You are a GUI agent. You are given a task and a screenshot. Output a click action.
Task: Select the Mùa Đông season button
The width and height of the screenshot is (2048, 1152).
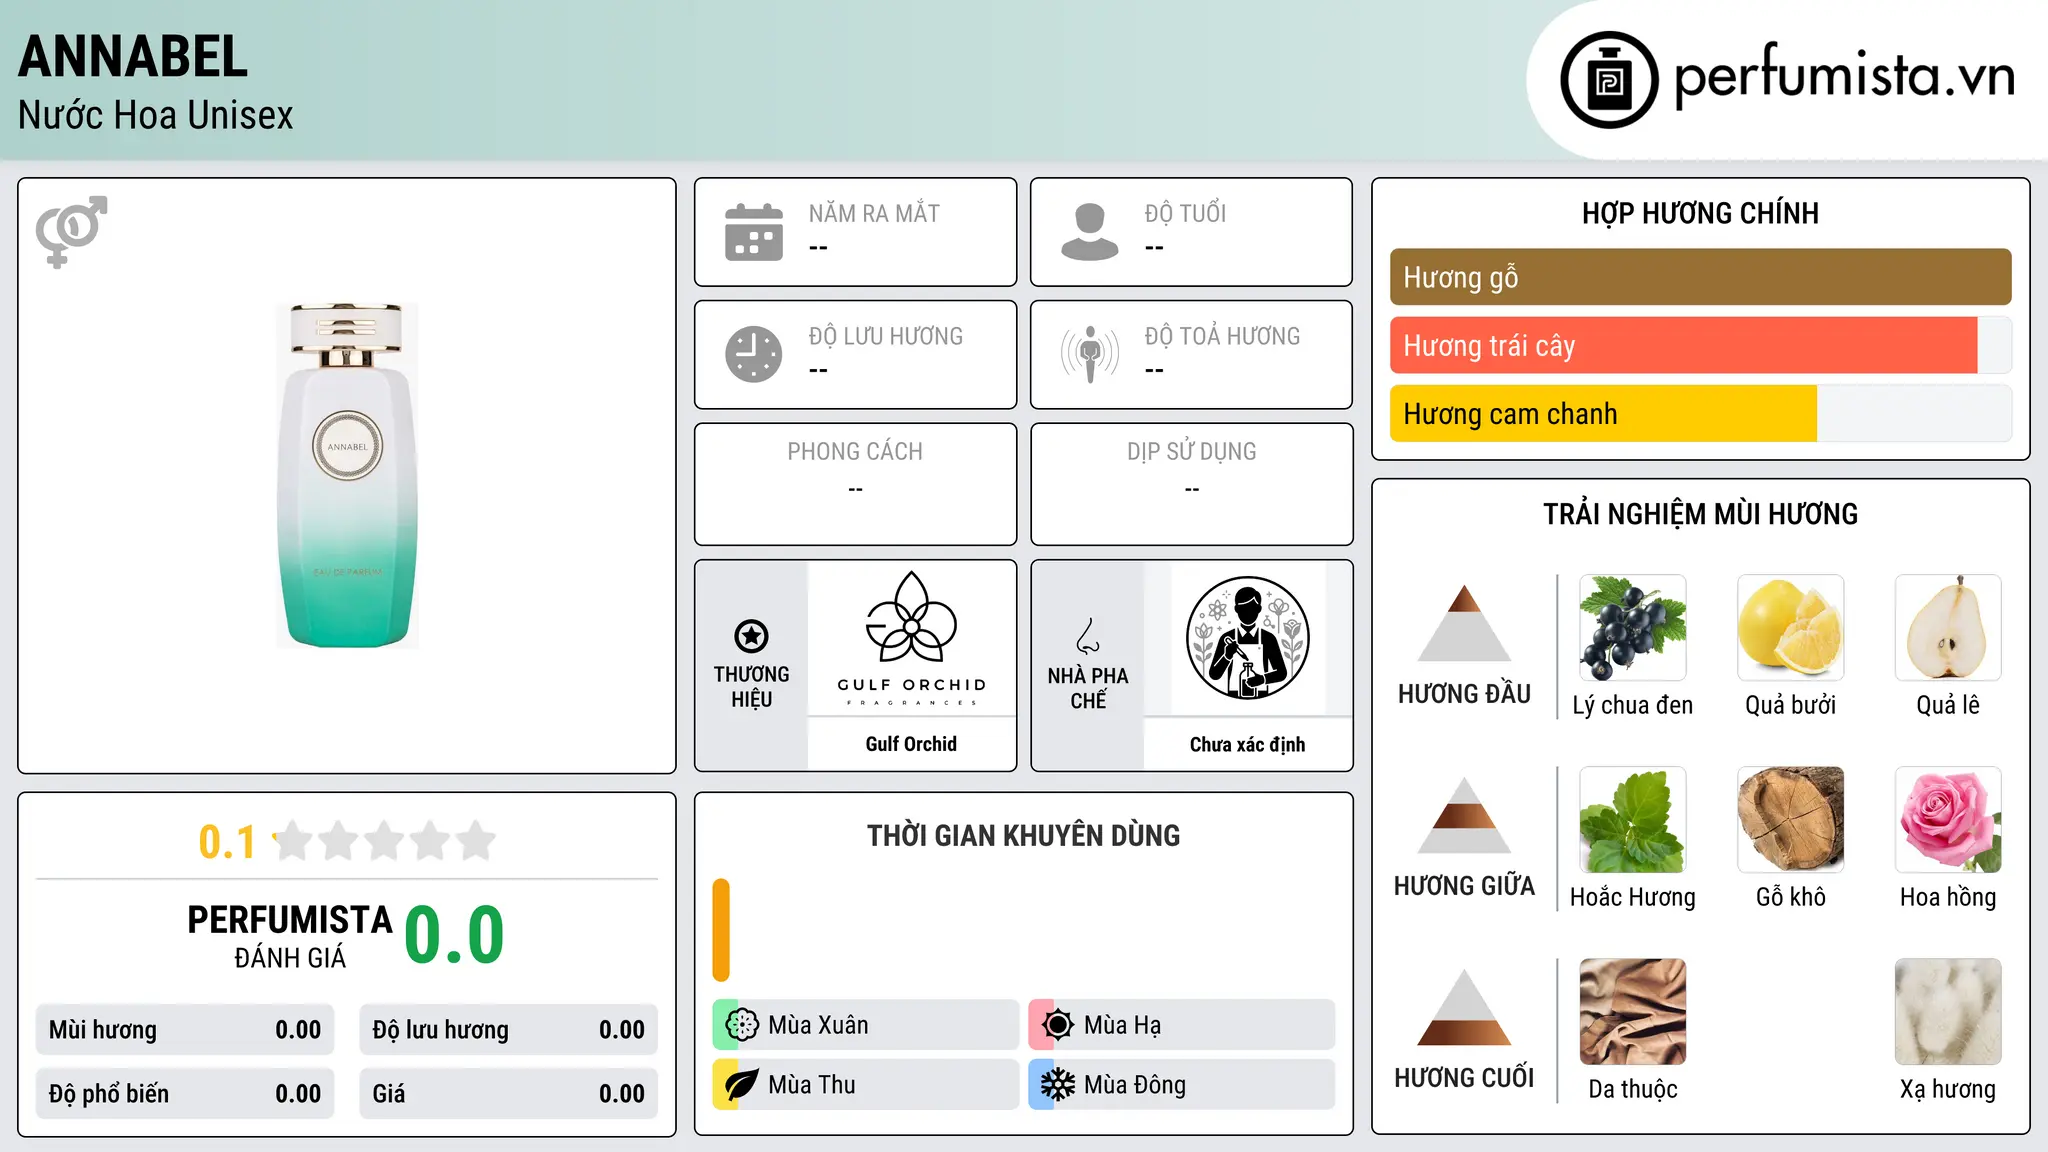pos(1182,1085)
